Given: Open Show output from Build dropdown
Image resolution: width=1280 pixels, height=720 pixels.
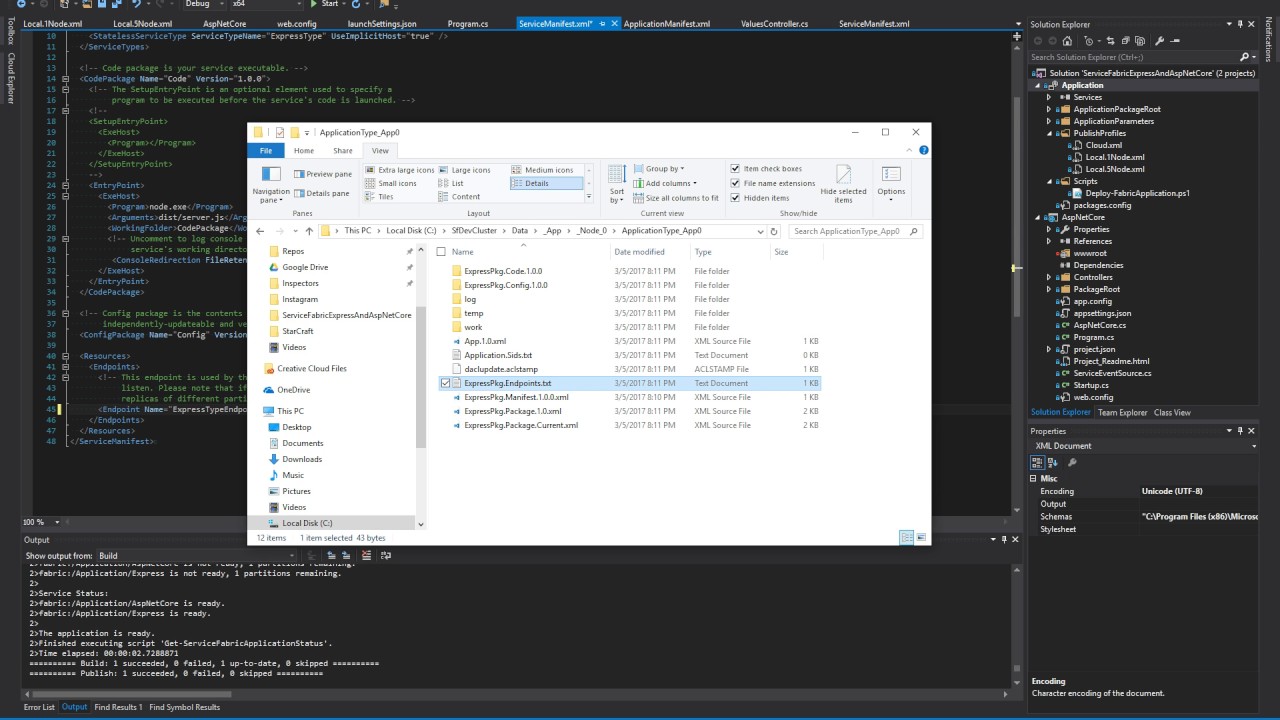Looking at the screenshot, I should point(292,555).
